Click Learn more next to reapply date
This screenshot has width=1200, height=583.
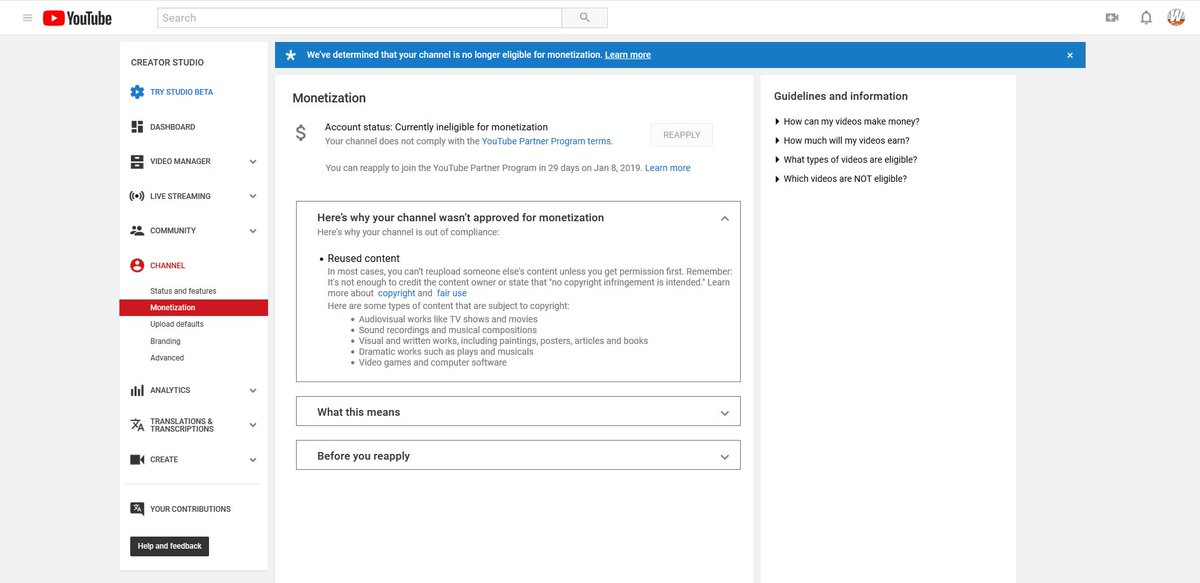(x=668, y=168)
